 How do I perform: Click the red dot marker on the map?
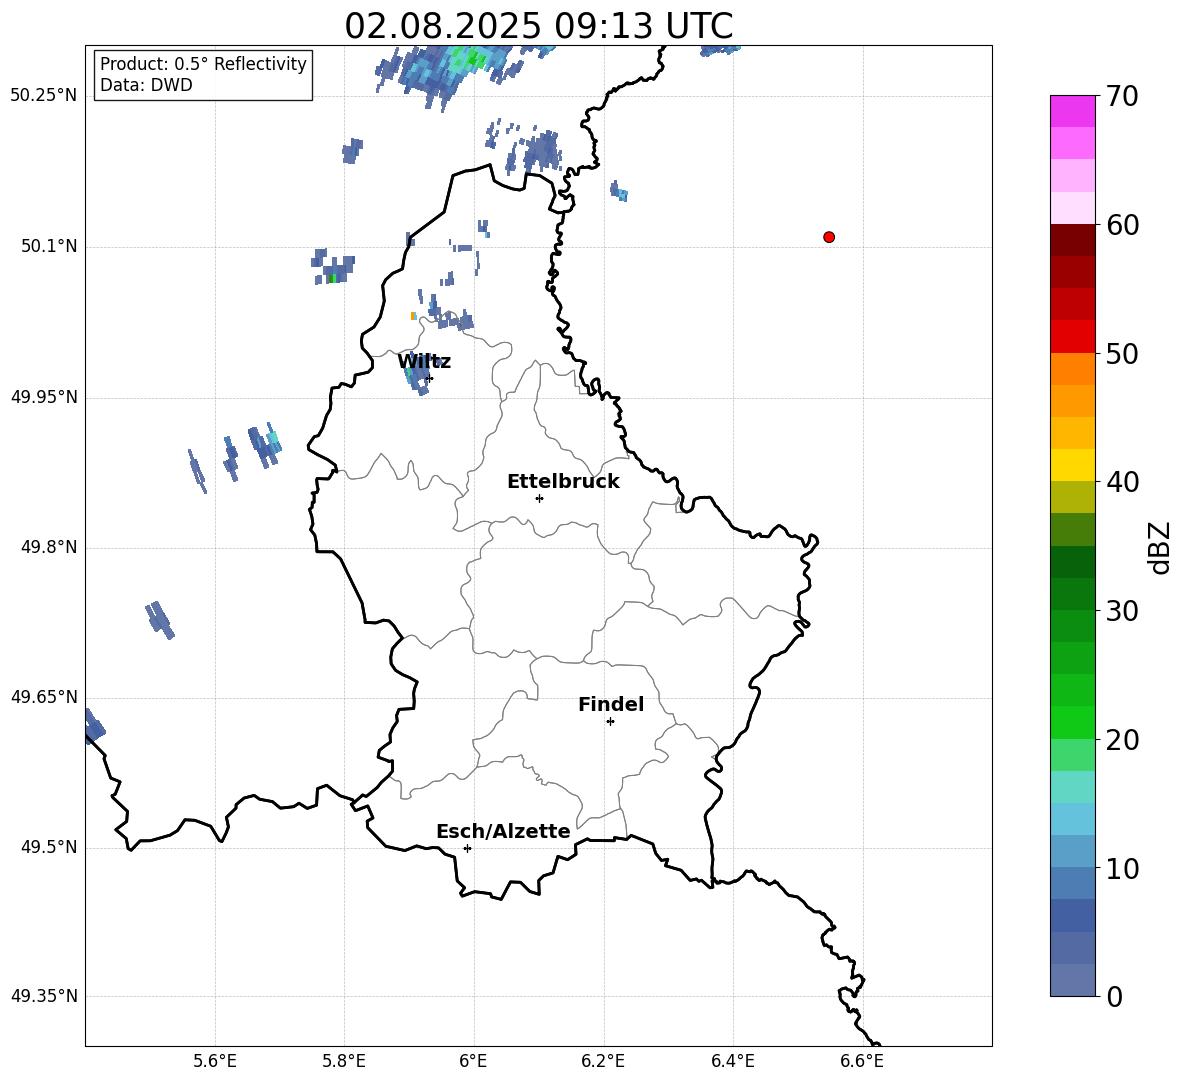tap(829, 237)
